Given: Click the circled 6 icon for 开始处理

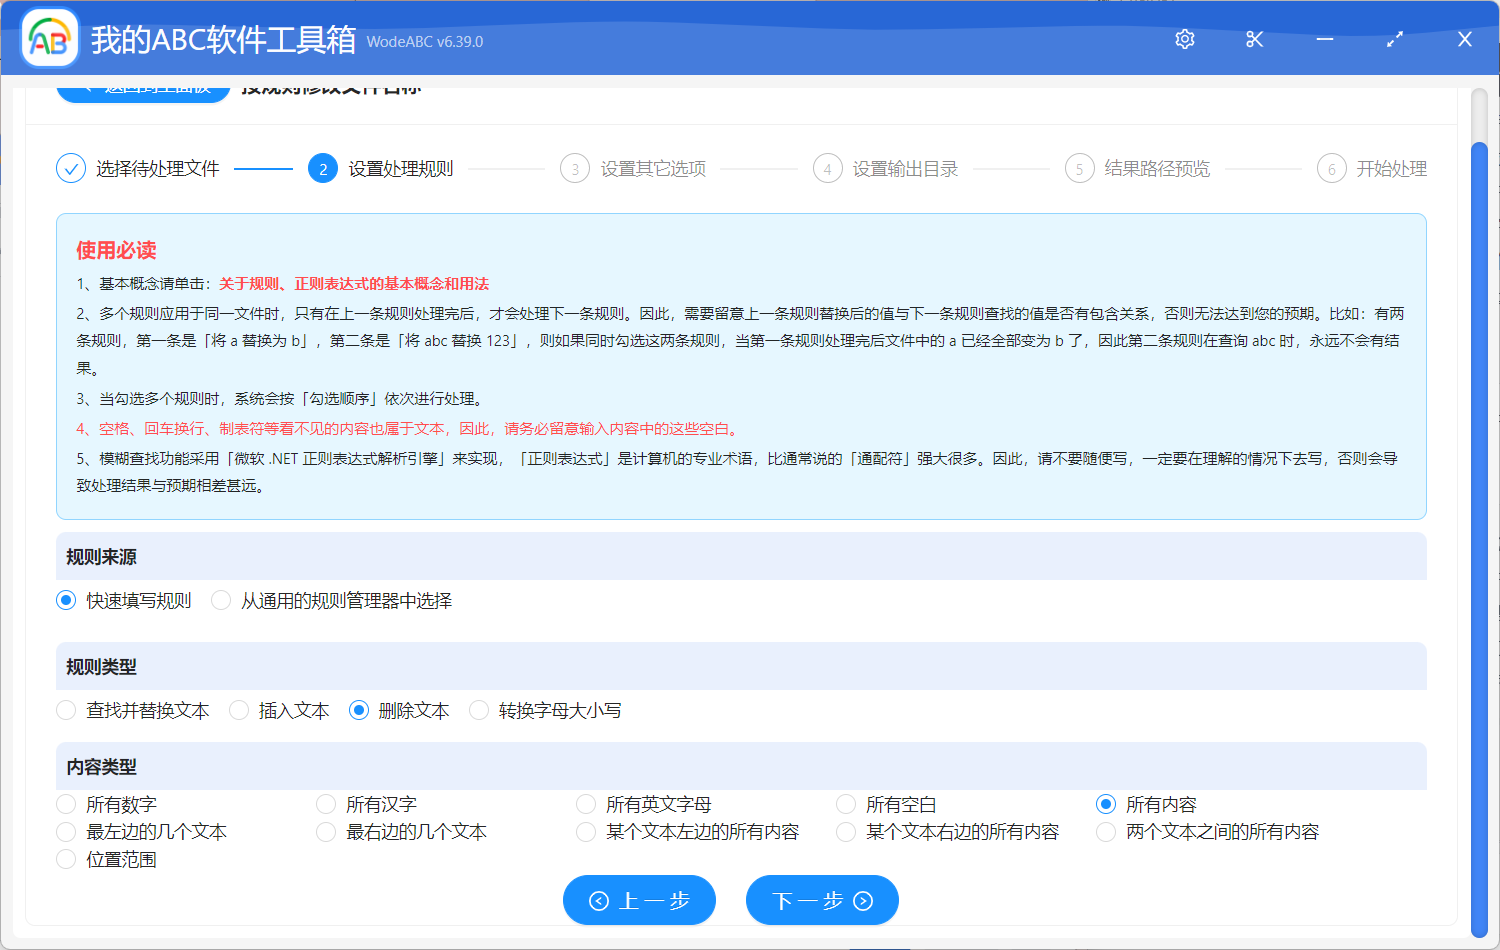Looking at the screenshot, I should tap(1331, 168).
